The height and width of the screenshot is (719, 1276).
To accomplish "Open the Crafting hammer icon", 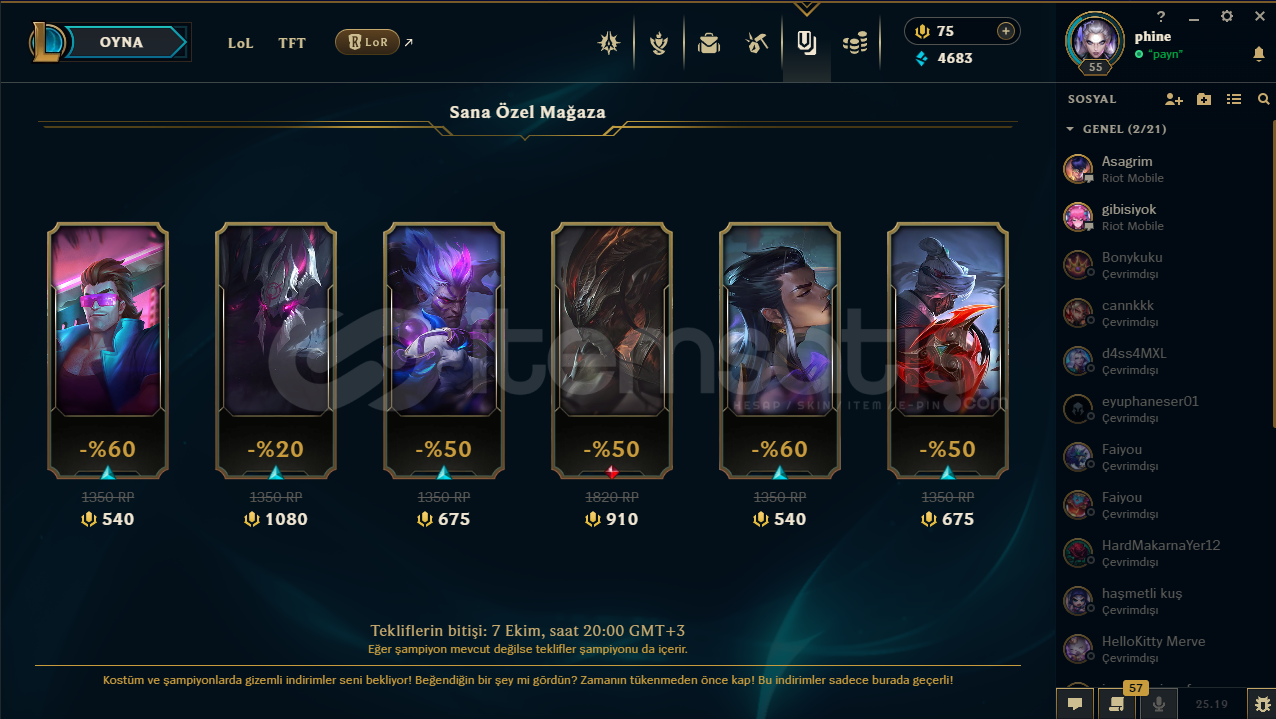I will (x=757, y=43).
